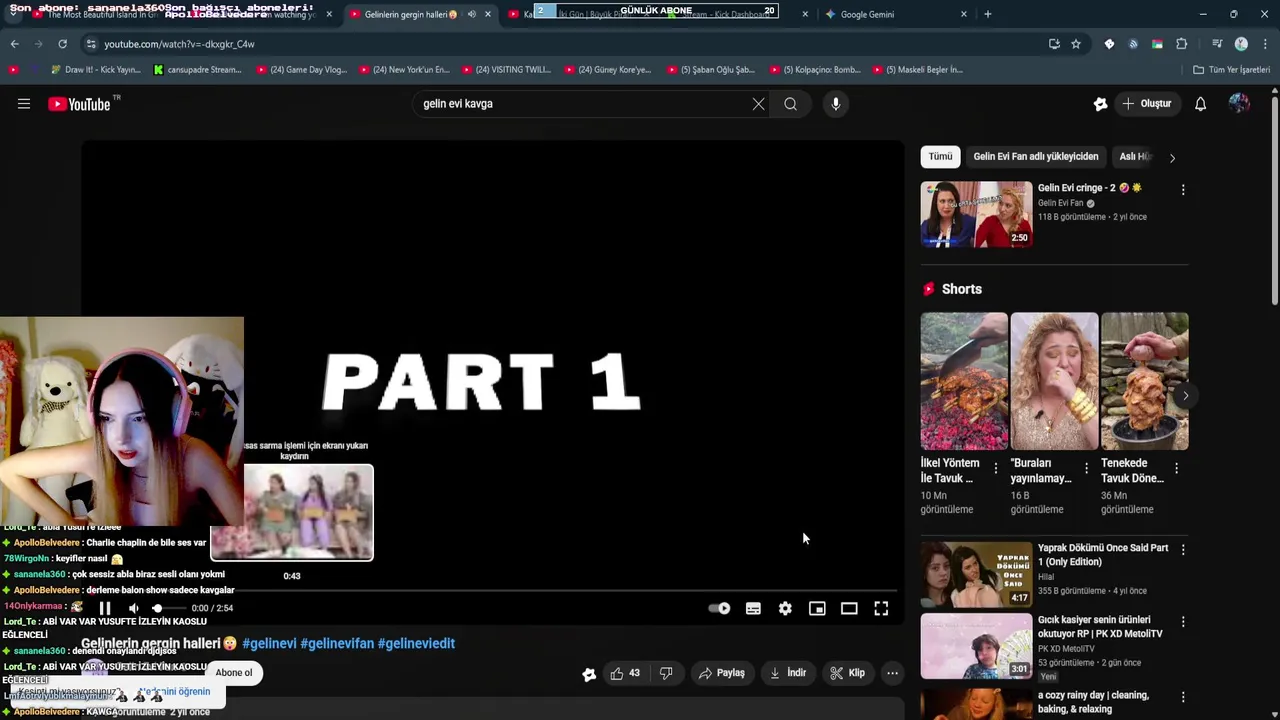Image resolution: width=1280 pixels, height=720 pixels.
Task: Open a cozy rainy day video title
Action: click(1093, 702)
